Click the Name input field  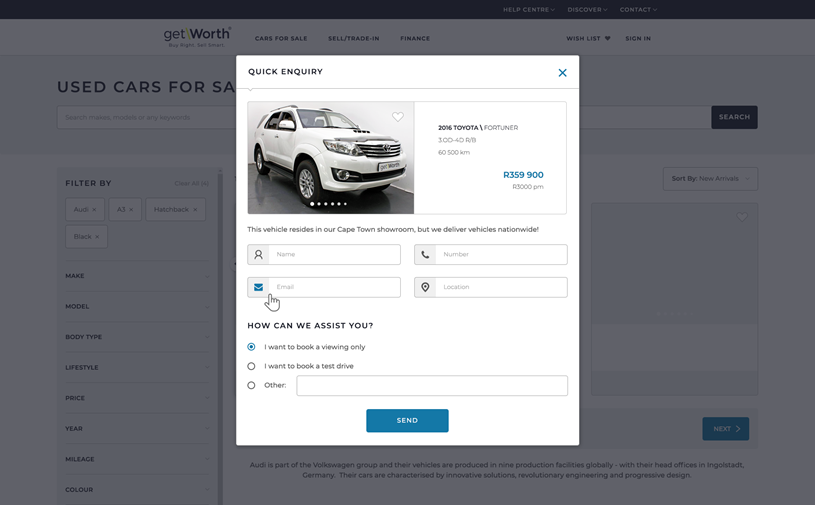point(324,255)
